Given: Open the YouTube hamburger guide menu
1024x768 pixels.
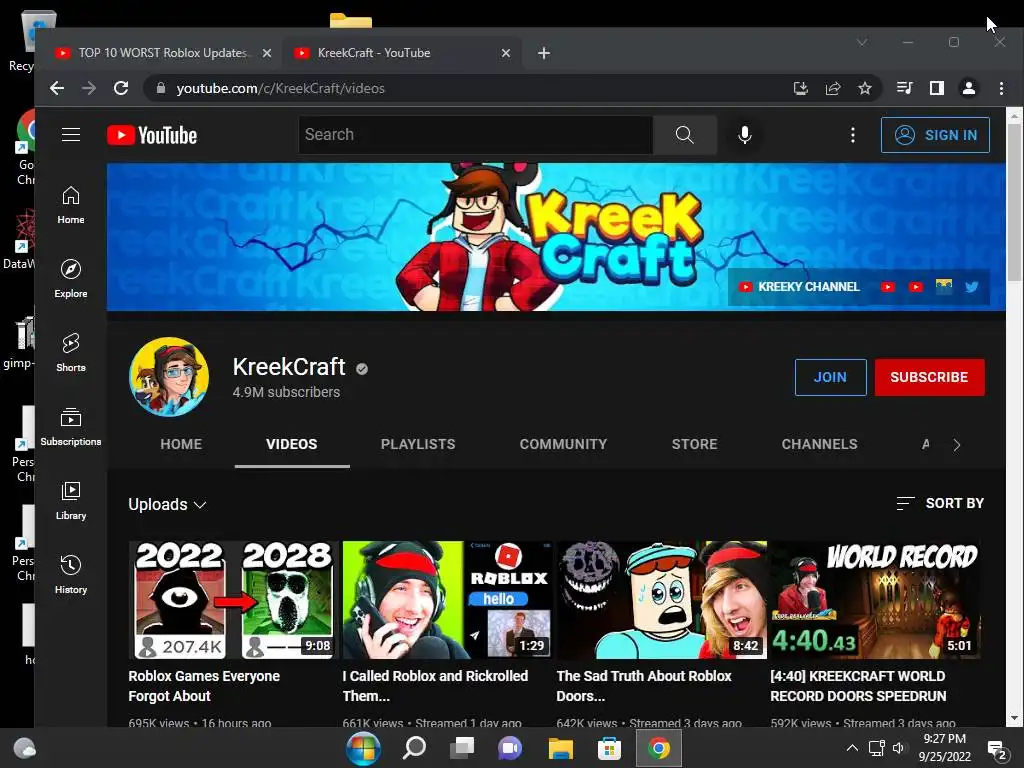Looking at the screenshot, I should tap(71, 135).
